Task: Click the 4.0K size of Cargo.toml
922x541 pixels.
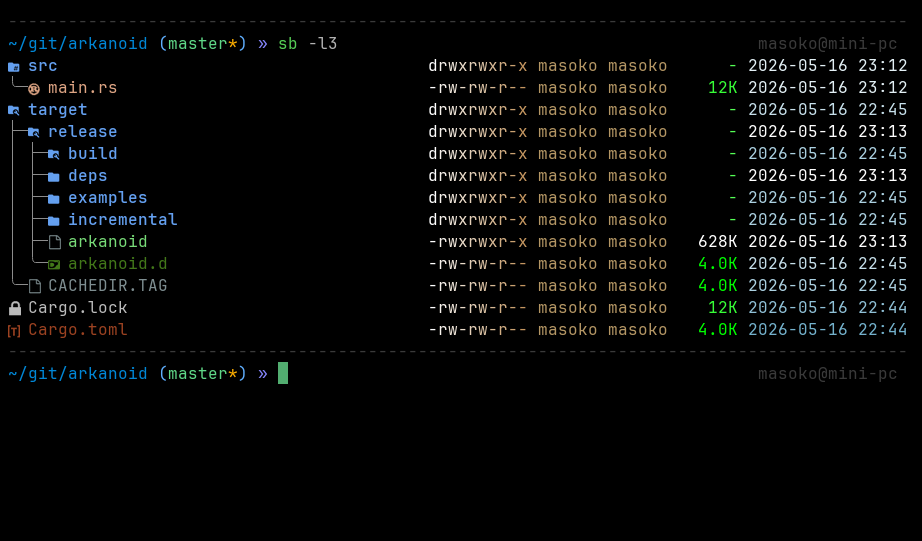Action: [x=717, y=329]
